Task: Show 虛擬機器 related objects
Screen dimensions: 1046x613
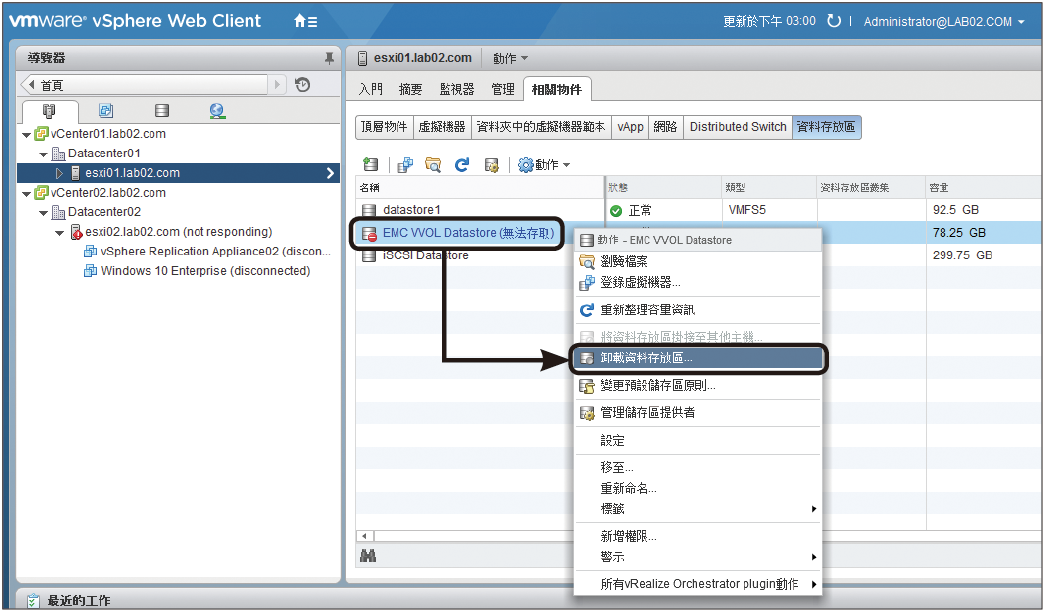Action: tap(442, 127)
